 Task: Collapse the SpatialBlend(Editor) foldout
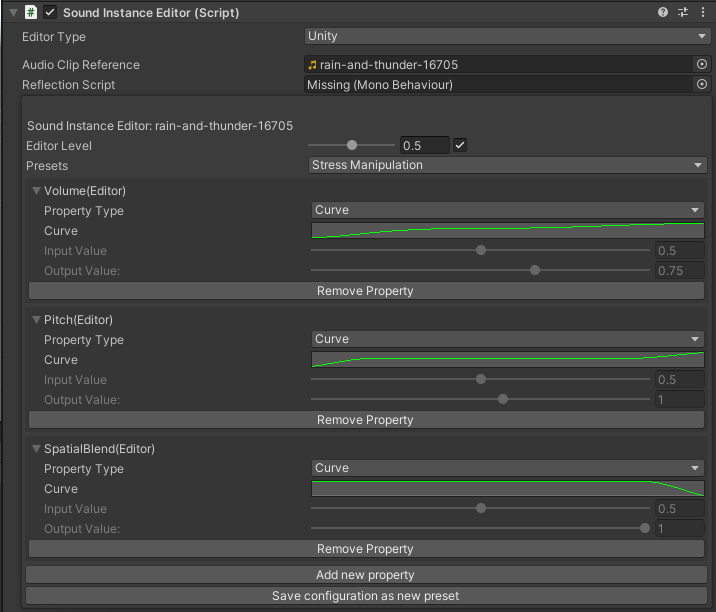coord(36,449)
